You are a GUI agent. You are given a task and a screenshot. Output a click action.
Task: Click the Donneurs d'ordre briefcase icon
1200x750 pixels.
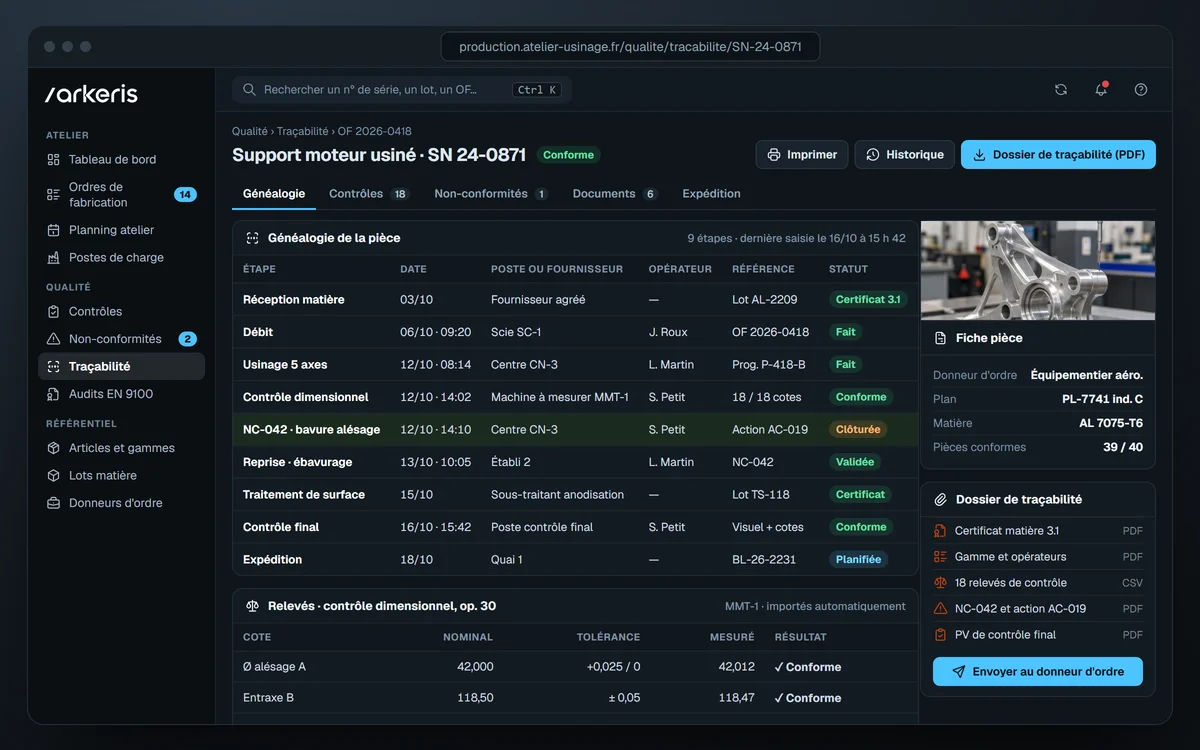tap(54, 503)
